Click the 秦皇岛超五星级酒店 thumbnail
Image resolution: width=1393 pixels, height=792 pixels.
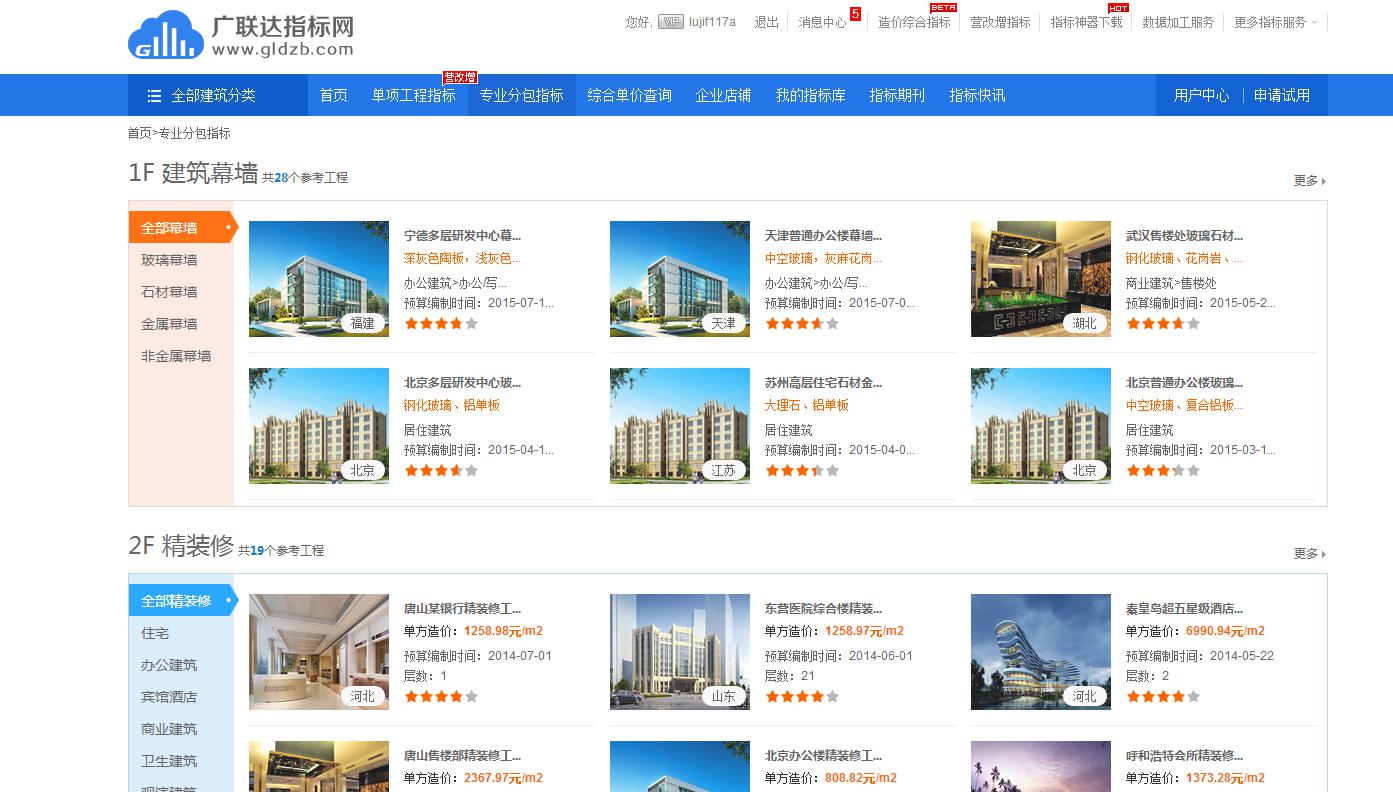pos(1040,652)
